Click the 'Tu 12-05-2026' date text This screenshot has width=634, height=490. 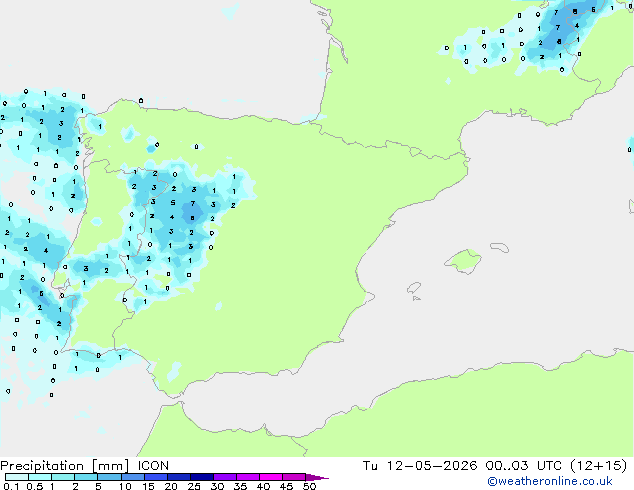[420, 466]
